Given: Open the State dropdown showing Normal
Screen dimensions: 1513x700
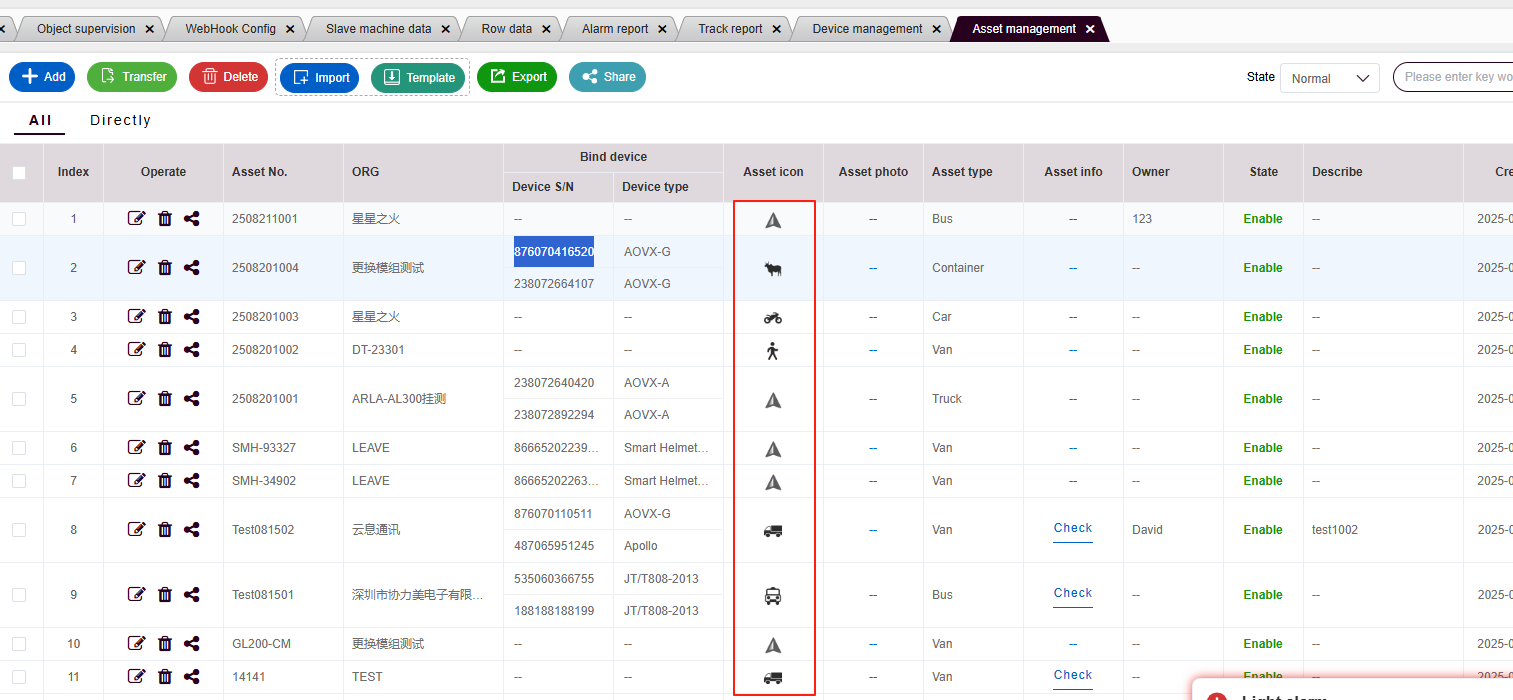Looking at the screenshot, I should click(1329, 78).
